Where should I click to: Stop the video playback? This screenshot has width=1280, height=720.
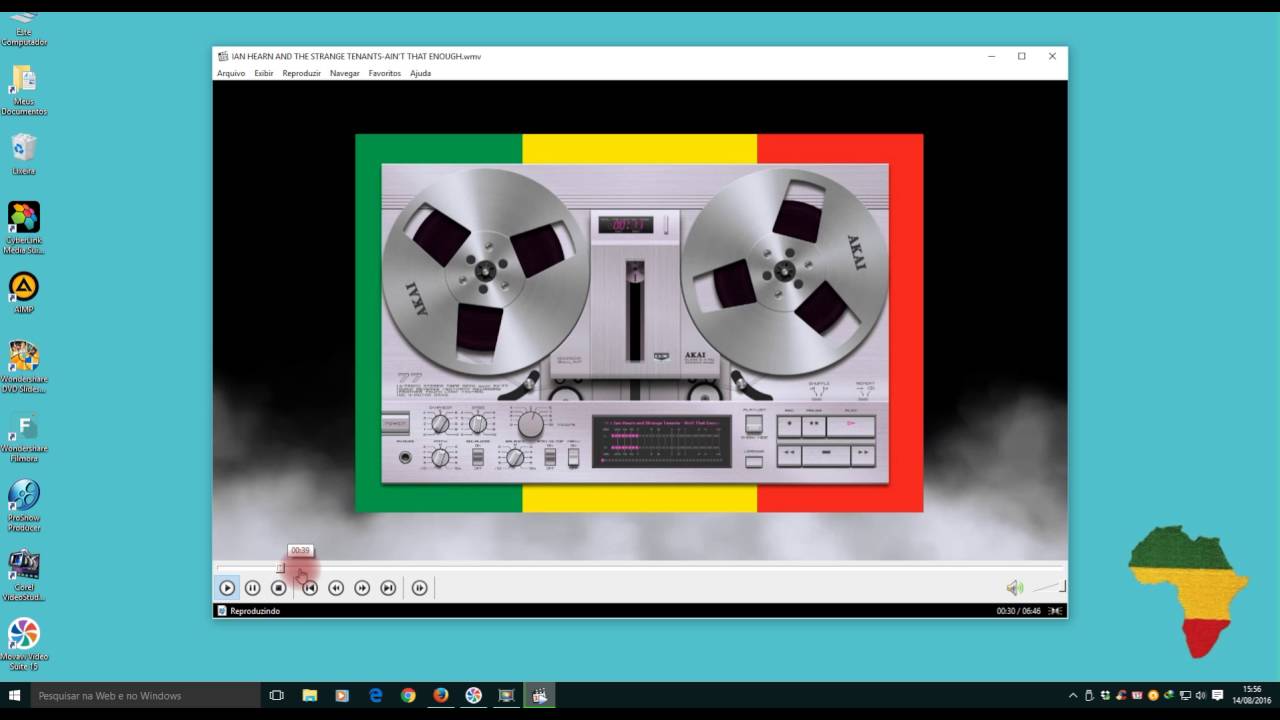pos(279,588)
